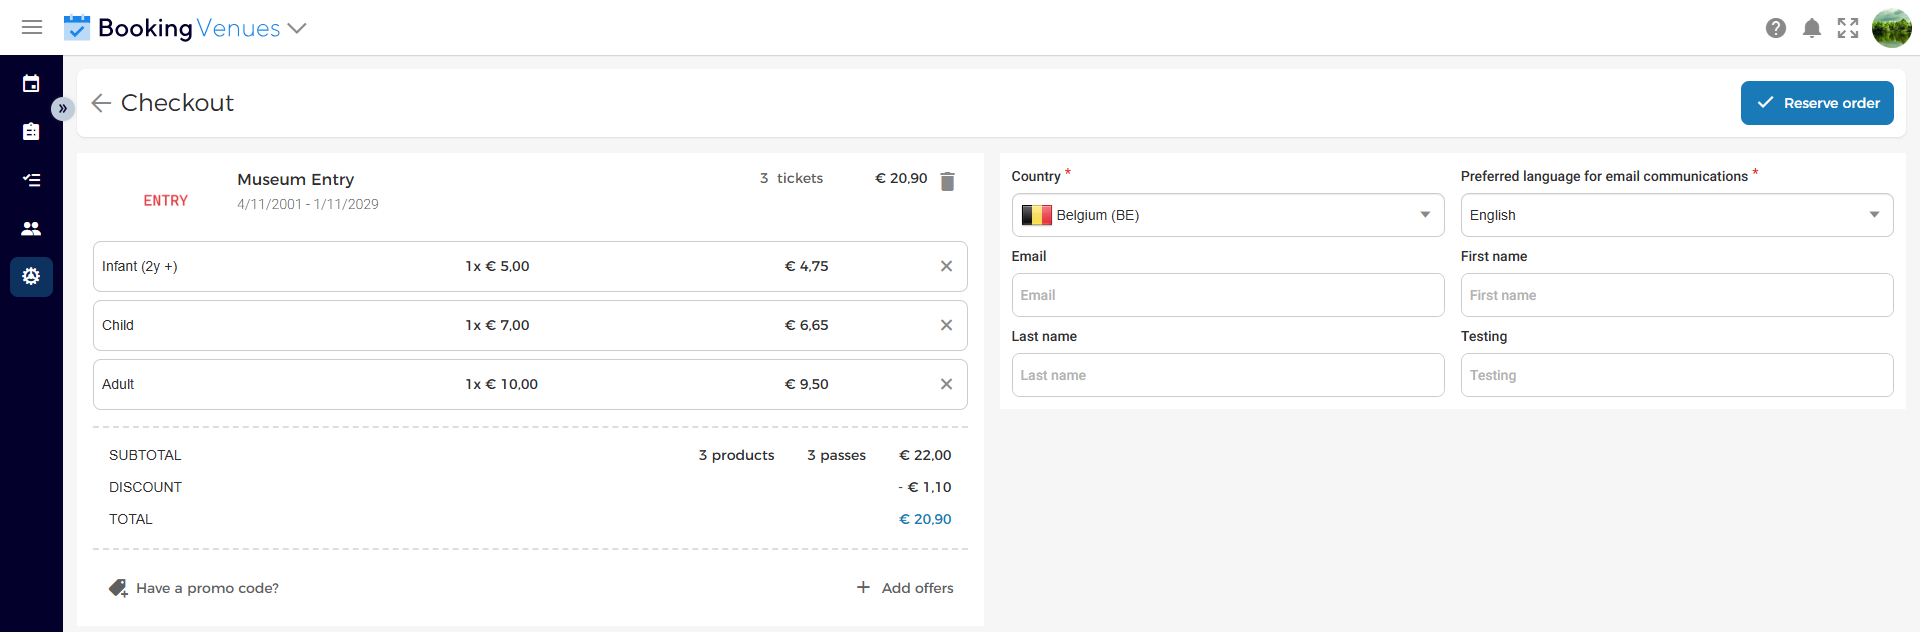This screenshot has height=632, width=1920.
Task: Click the 3 passes text
Action: pyautogui.click(x=836, y=455)
